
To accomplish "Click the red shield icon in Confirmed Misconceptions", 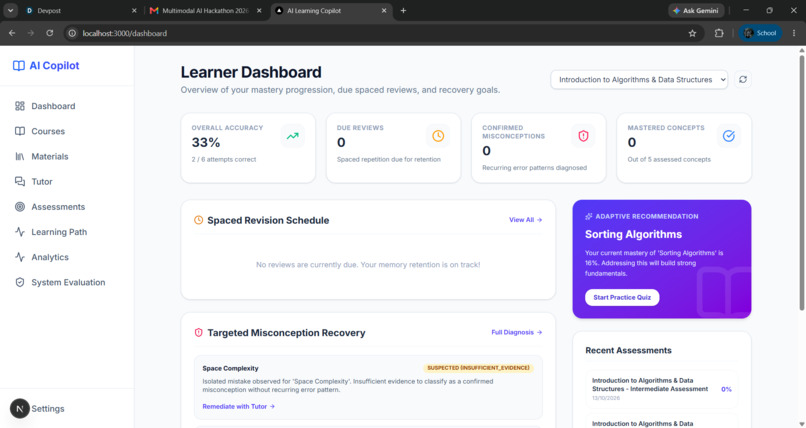I will [x=583, y=136].
